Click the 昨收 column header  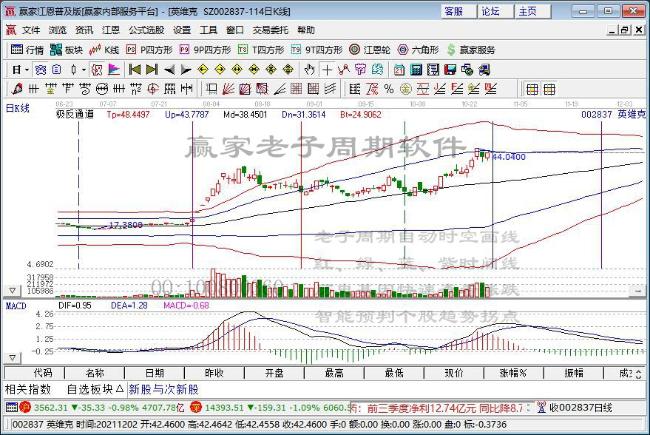(x=214, y=373)
